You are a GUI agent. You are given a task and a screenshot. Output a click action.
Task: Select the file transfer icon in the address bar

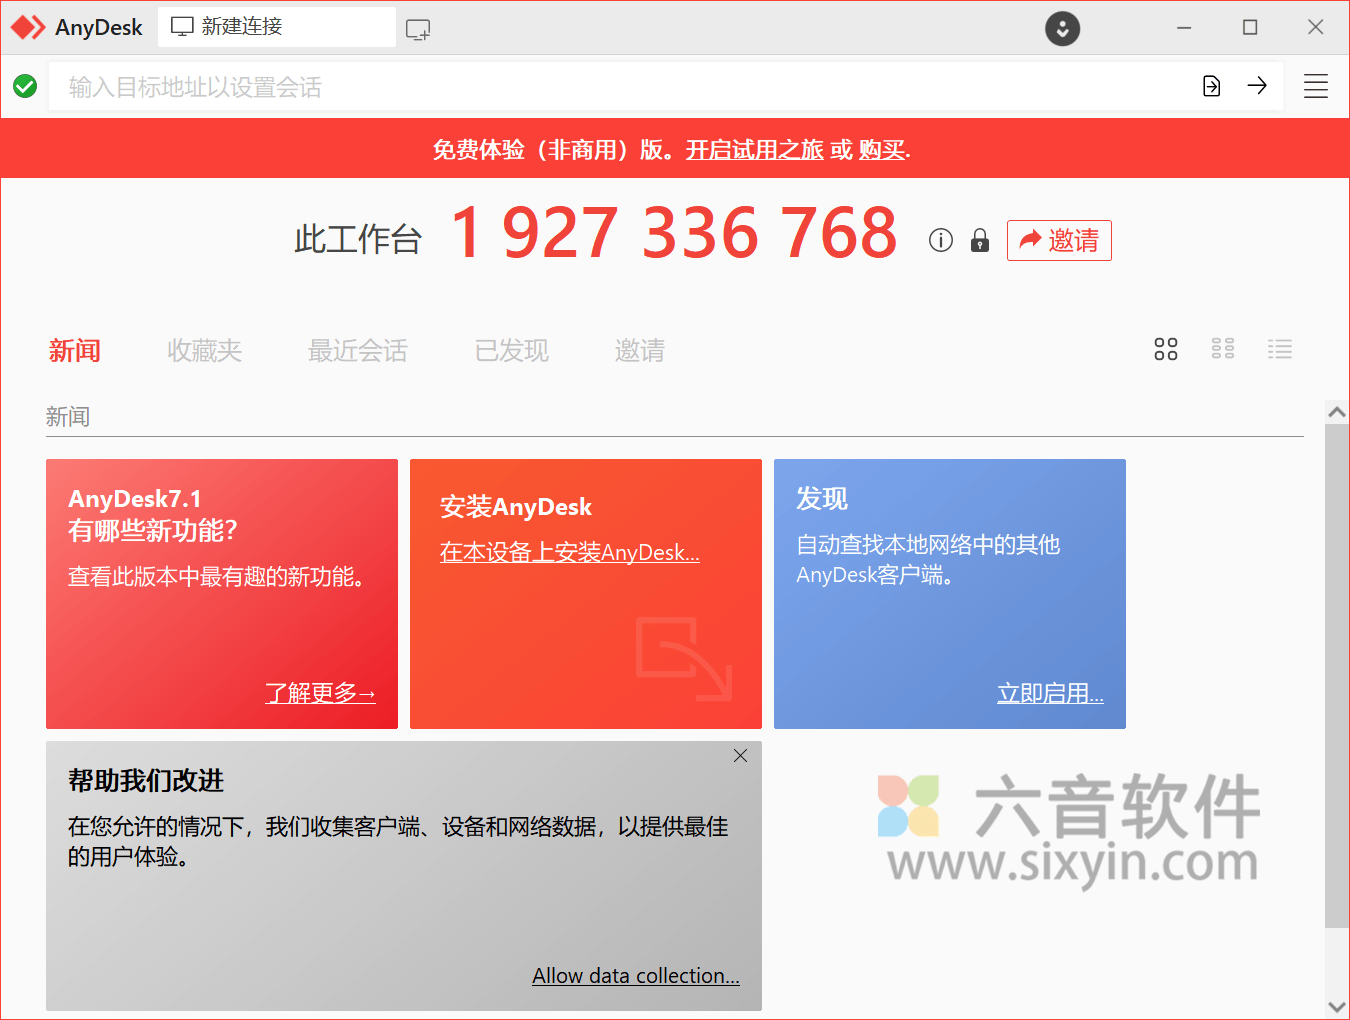click(x=1211, y=86)
